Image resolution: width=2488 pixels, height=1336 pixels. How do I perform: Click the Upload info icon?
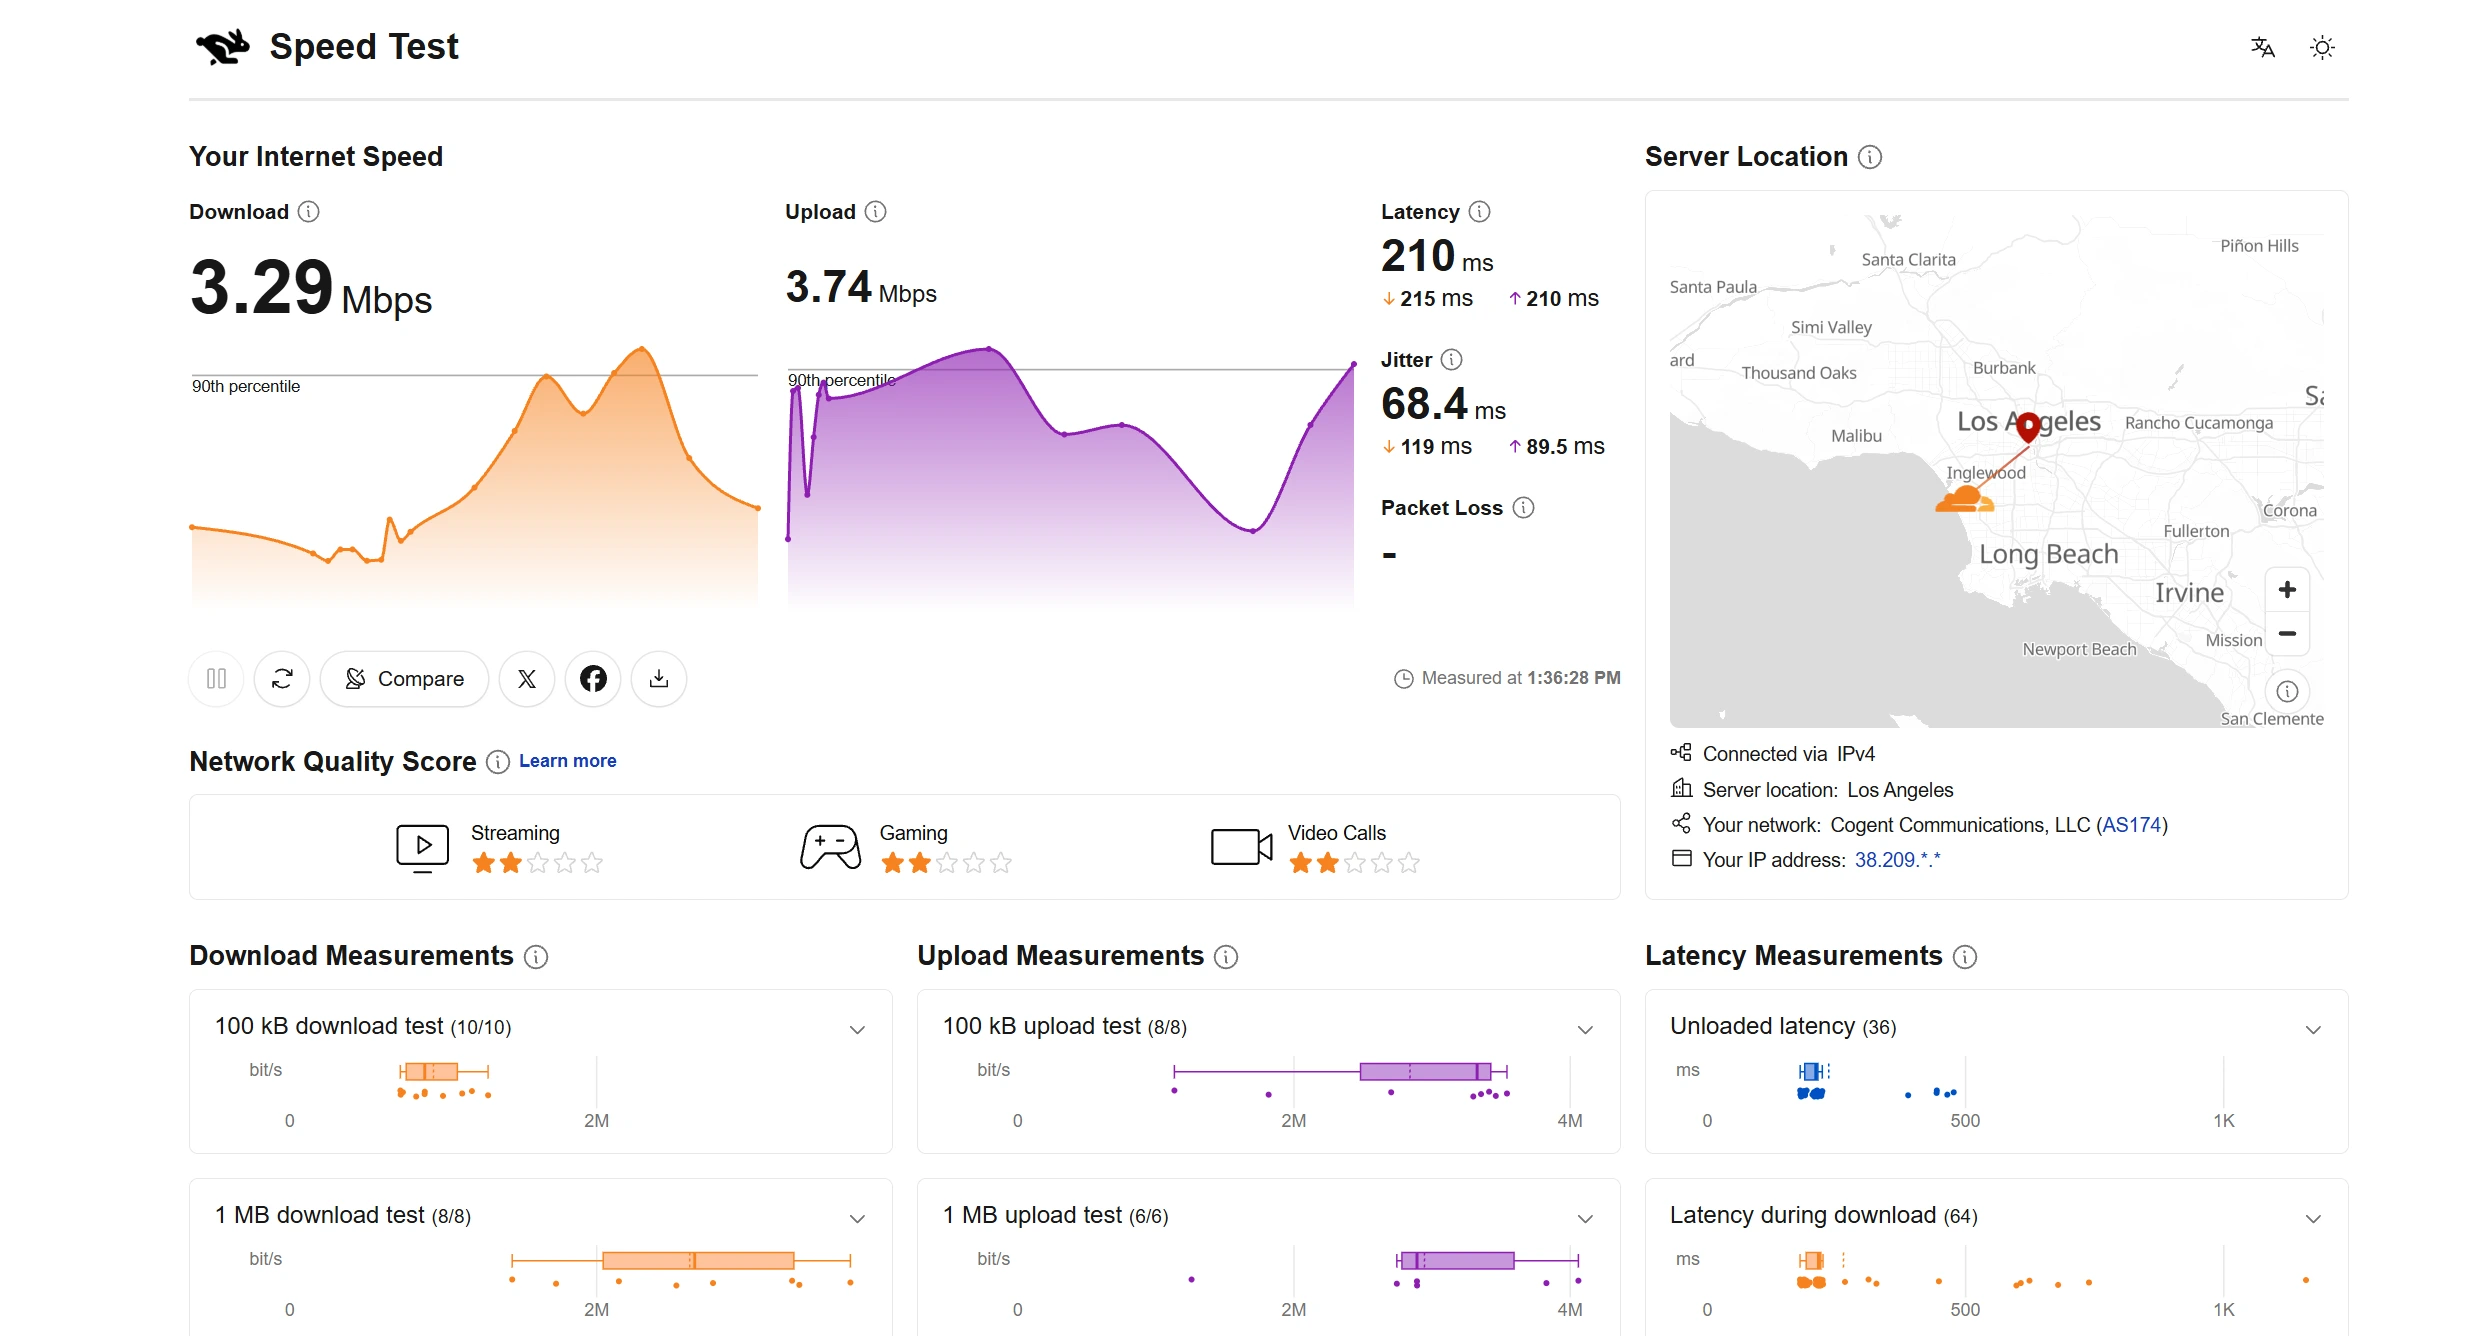point(876,212)
